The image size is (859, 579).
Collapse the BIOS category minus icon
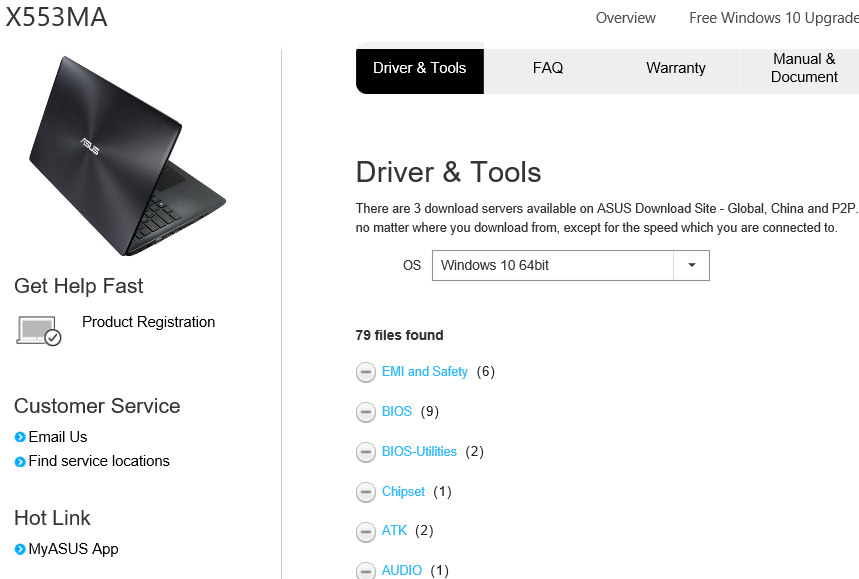click(365, 412)
